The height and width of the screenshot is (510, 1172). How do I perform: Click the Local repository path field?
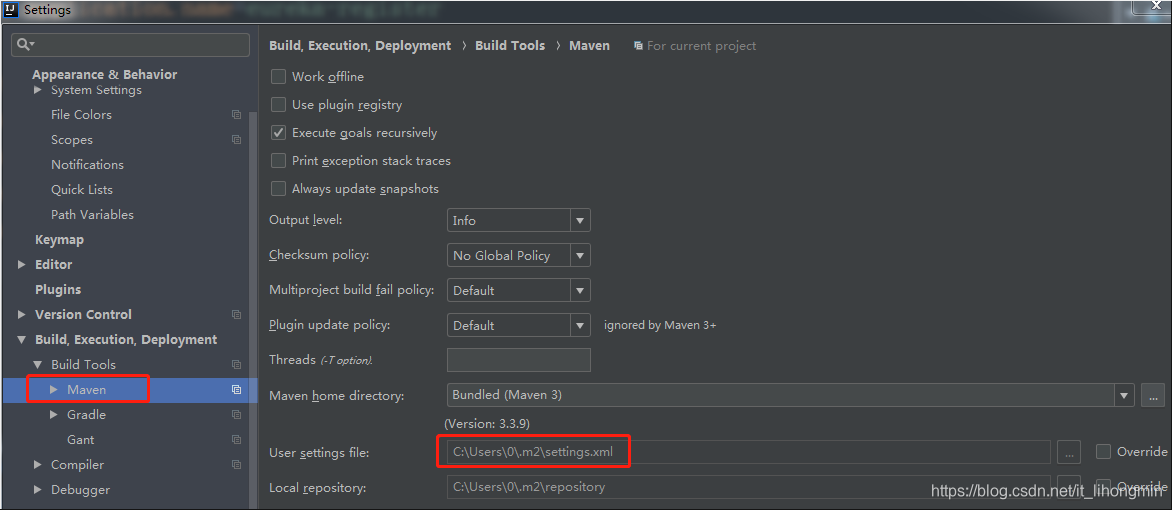(749, 487)
